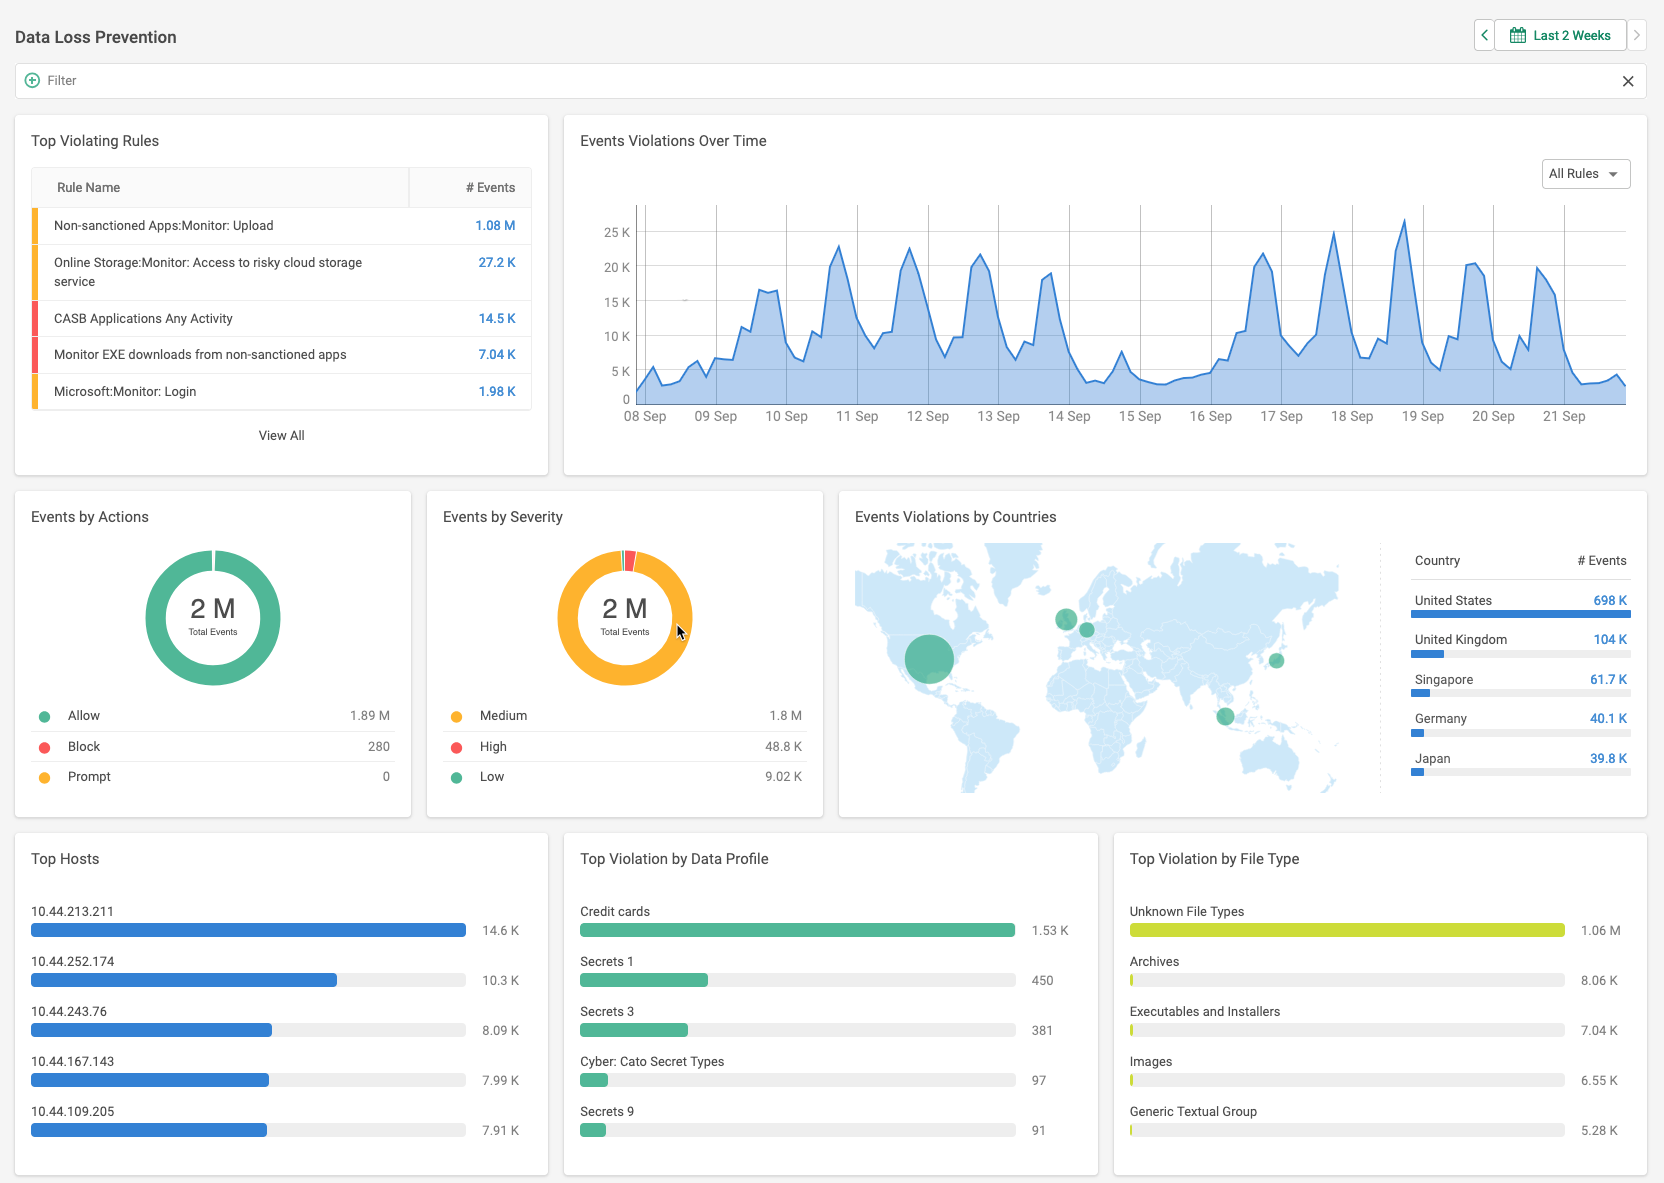The height and width of the screenshot is (1183, 1664).
Task: Click the filter plus icon
Action: [34, 80]
